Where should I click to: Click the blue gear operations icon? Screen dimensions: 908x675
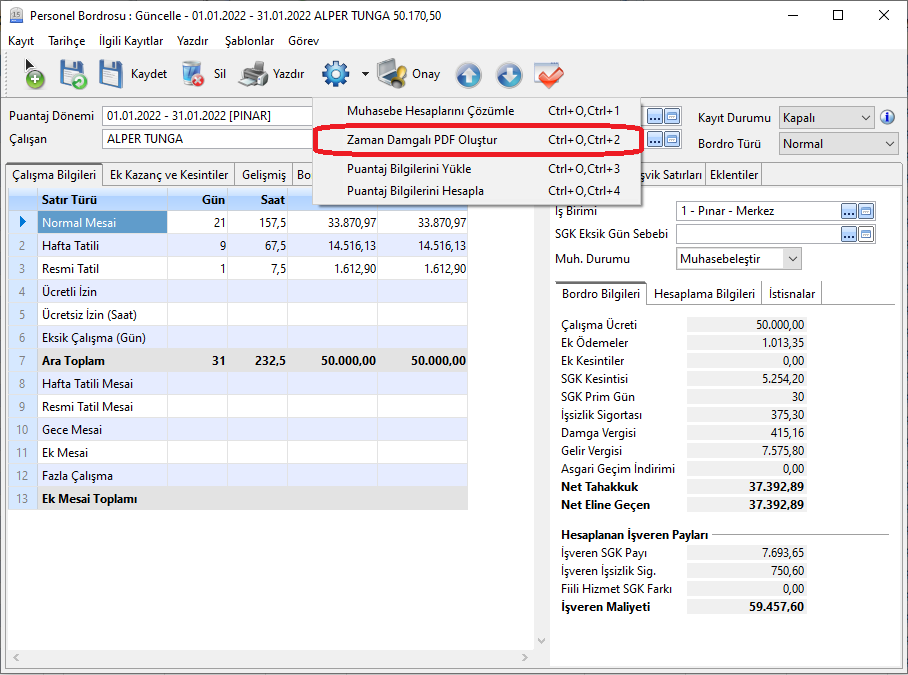click(335, 74)
